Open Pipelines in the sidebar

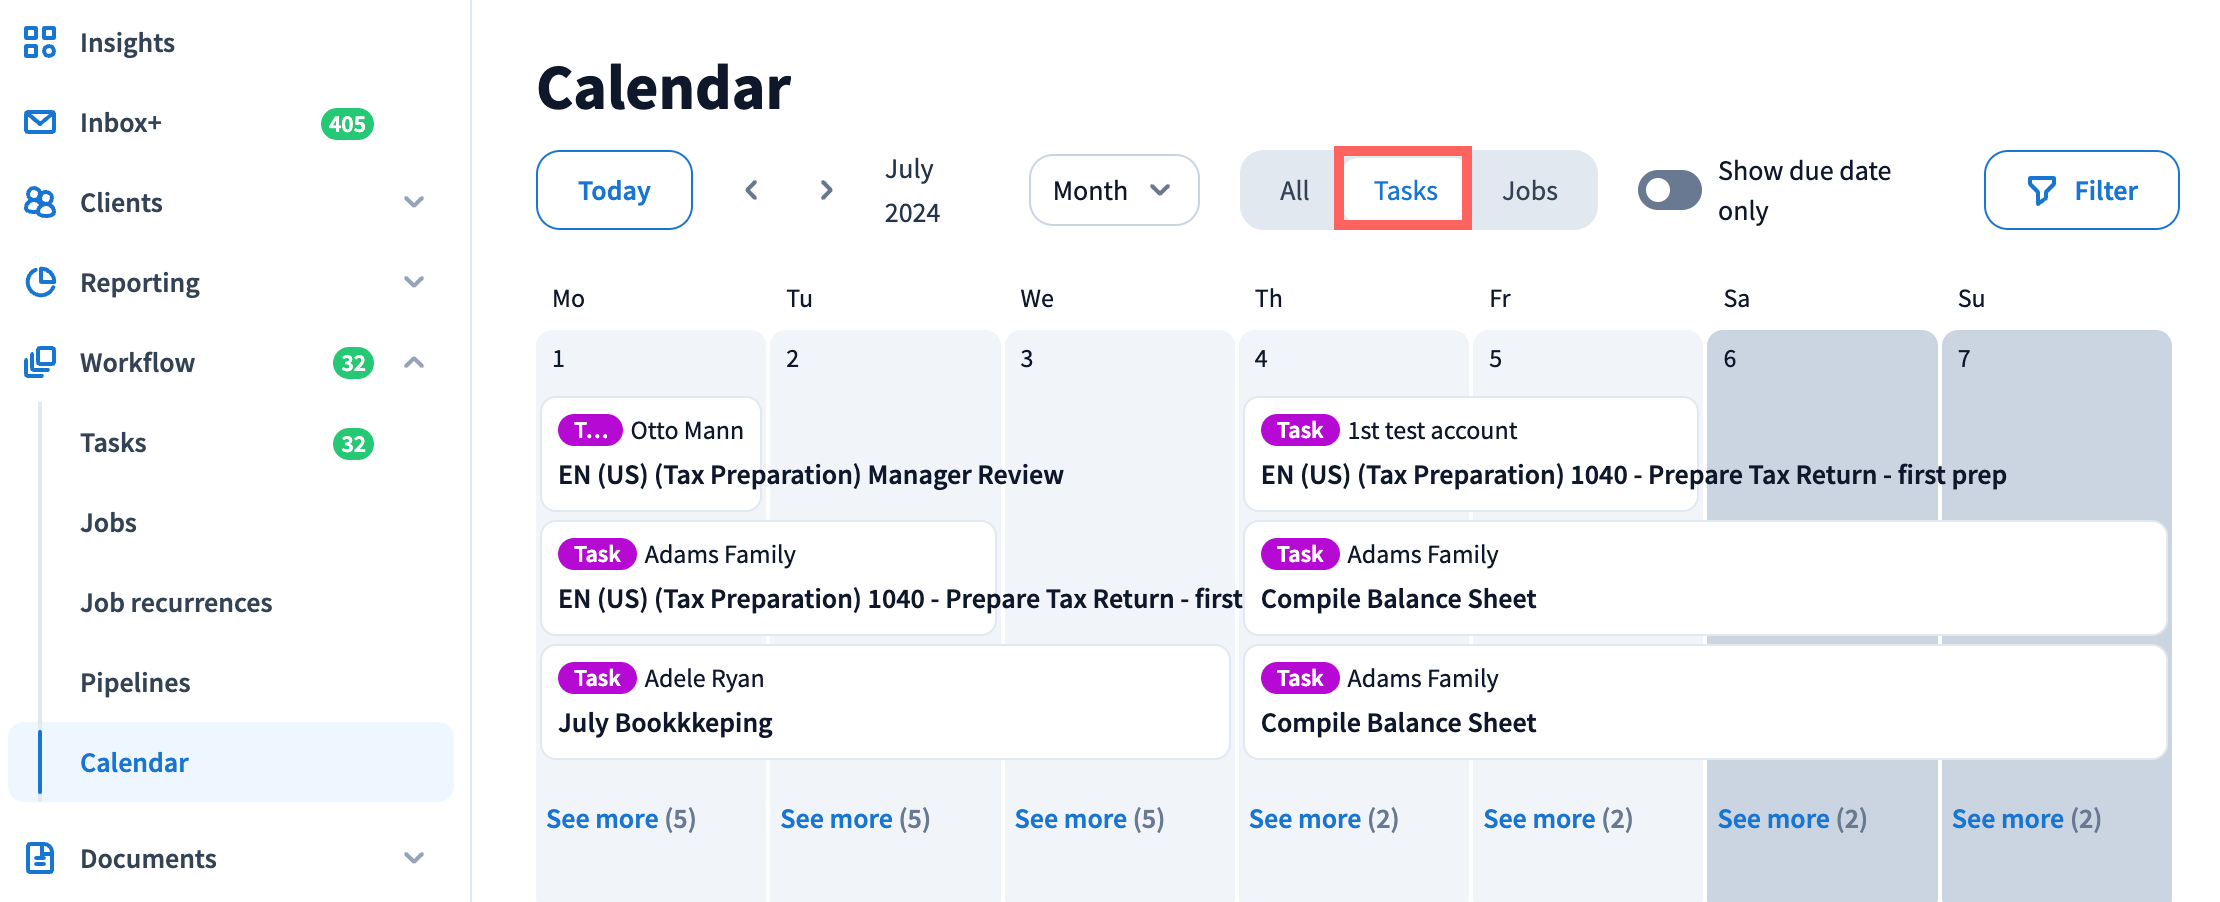coord(135,682)
